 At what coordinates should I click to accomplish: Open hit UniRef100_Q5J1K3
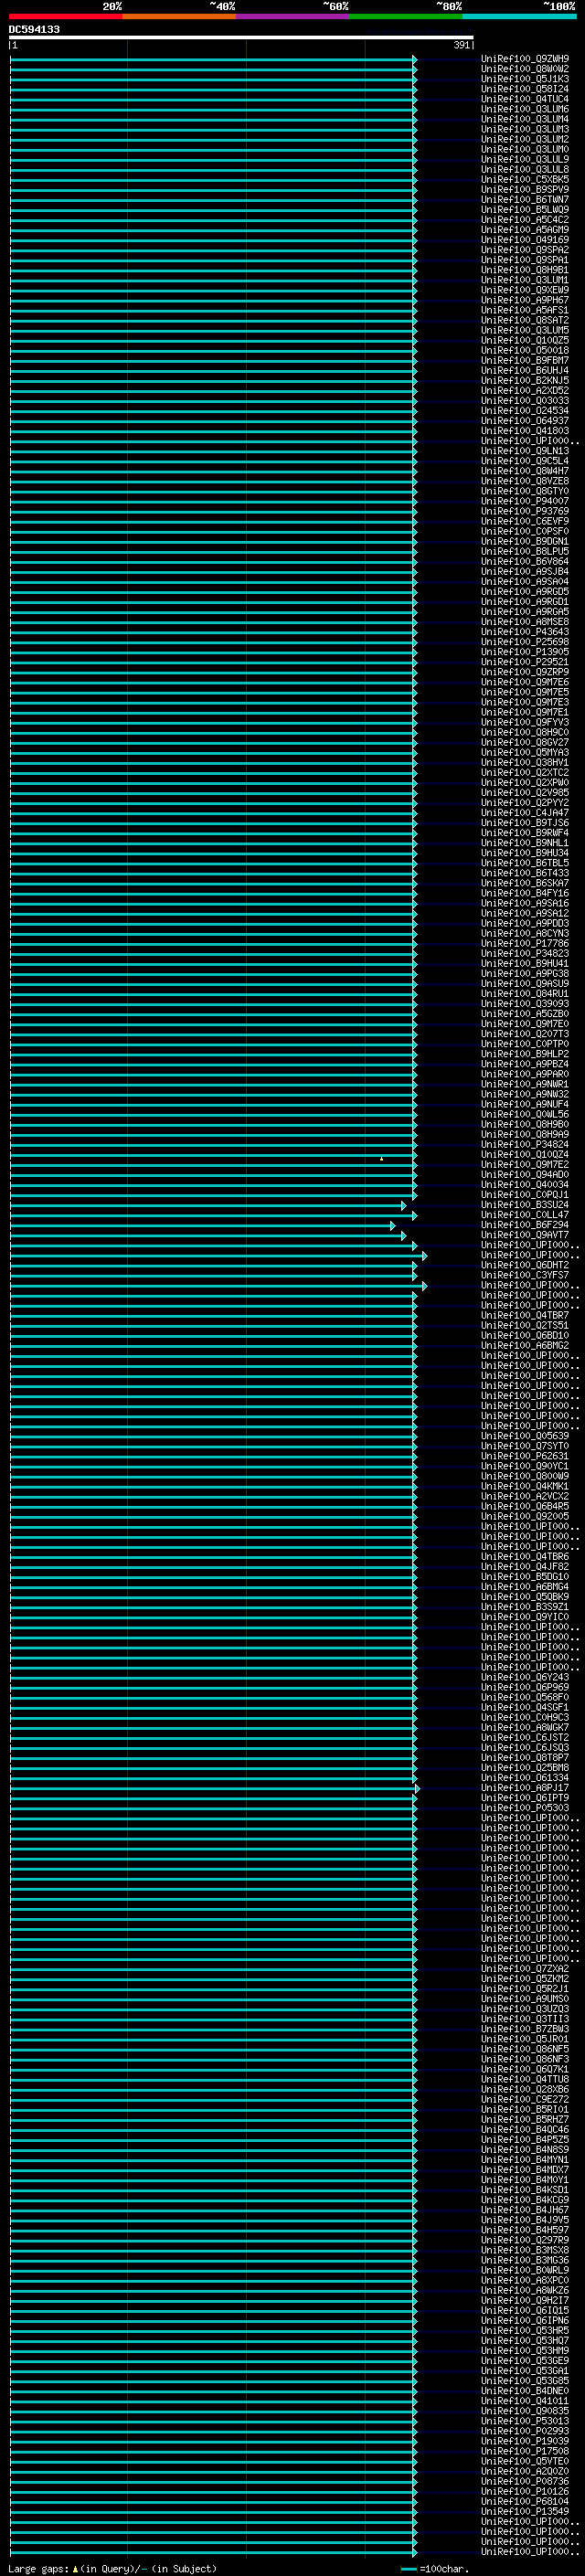tap(525, 79)
